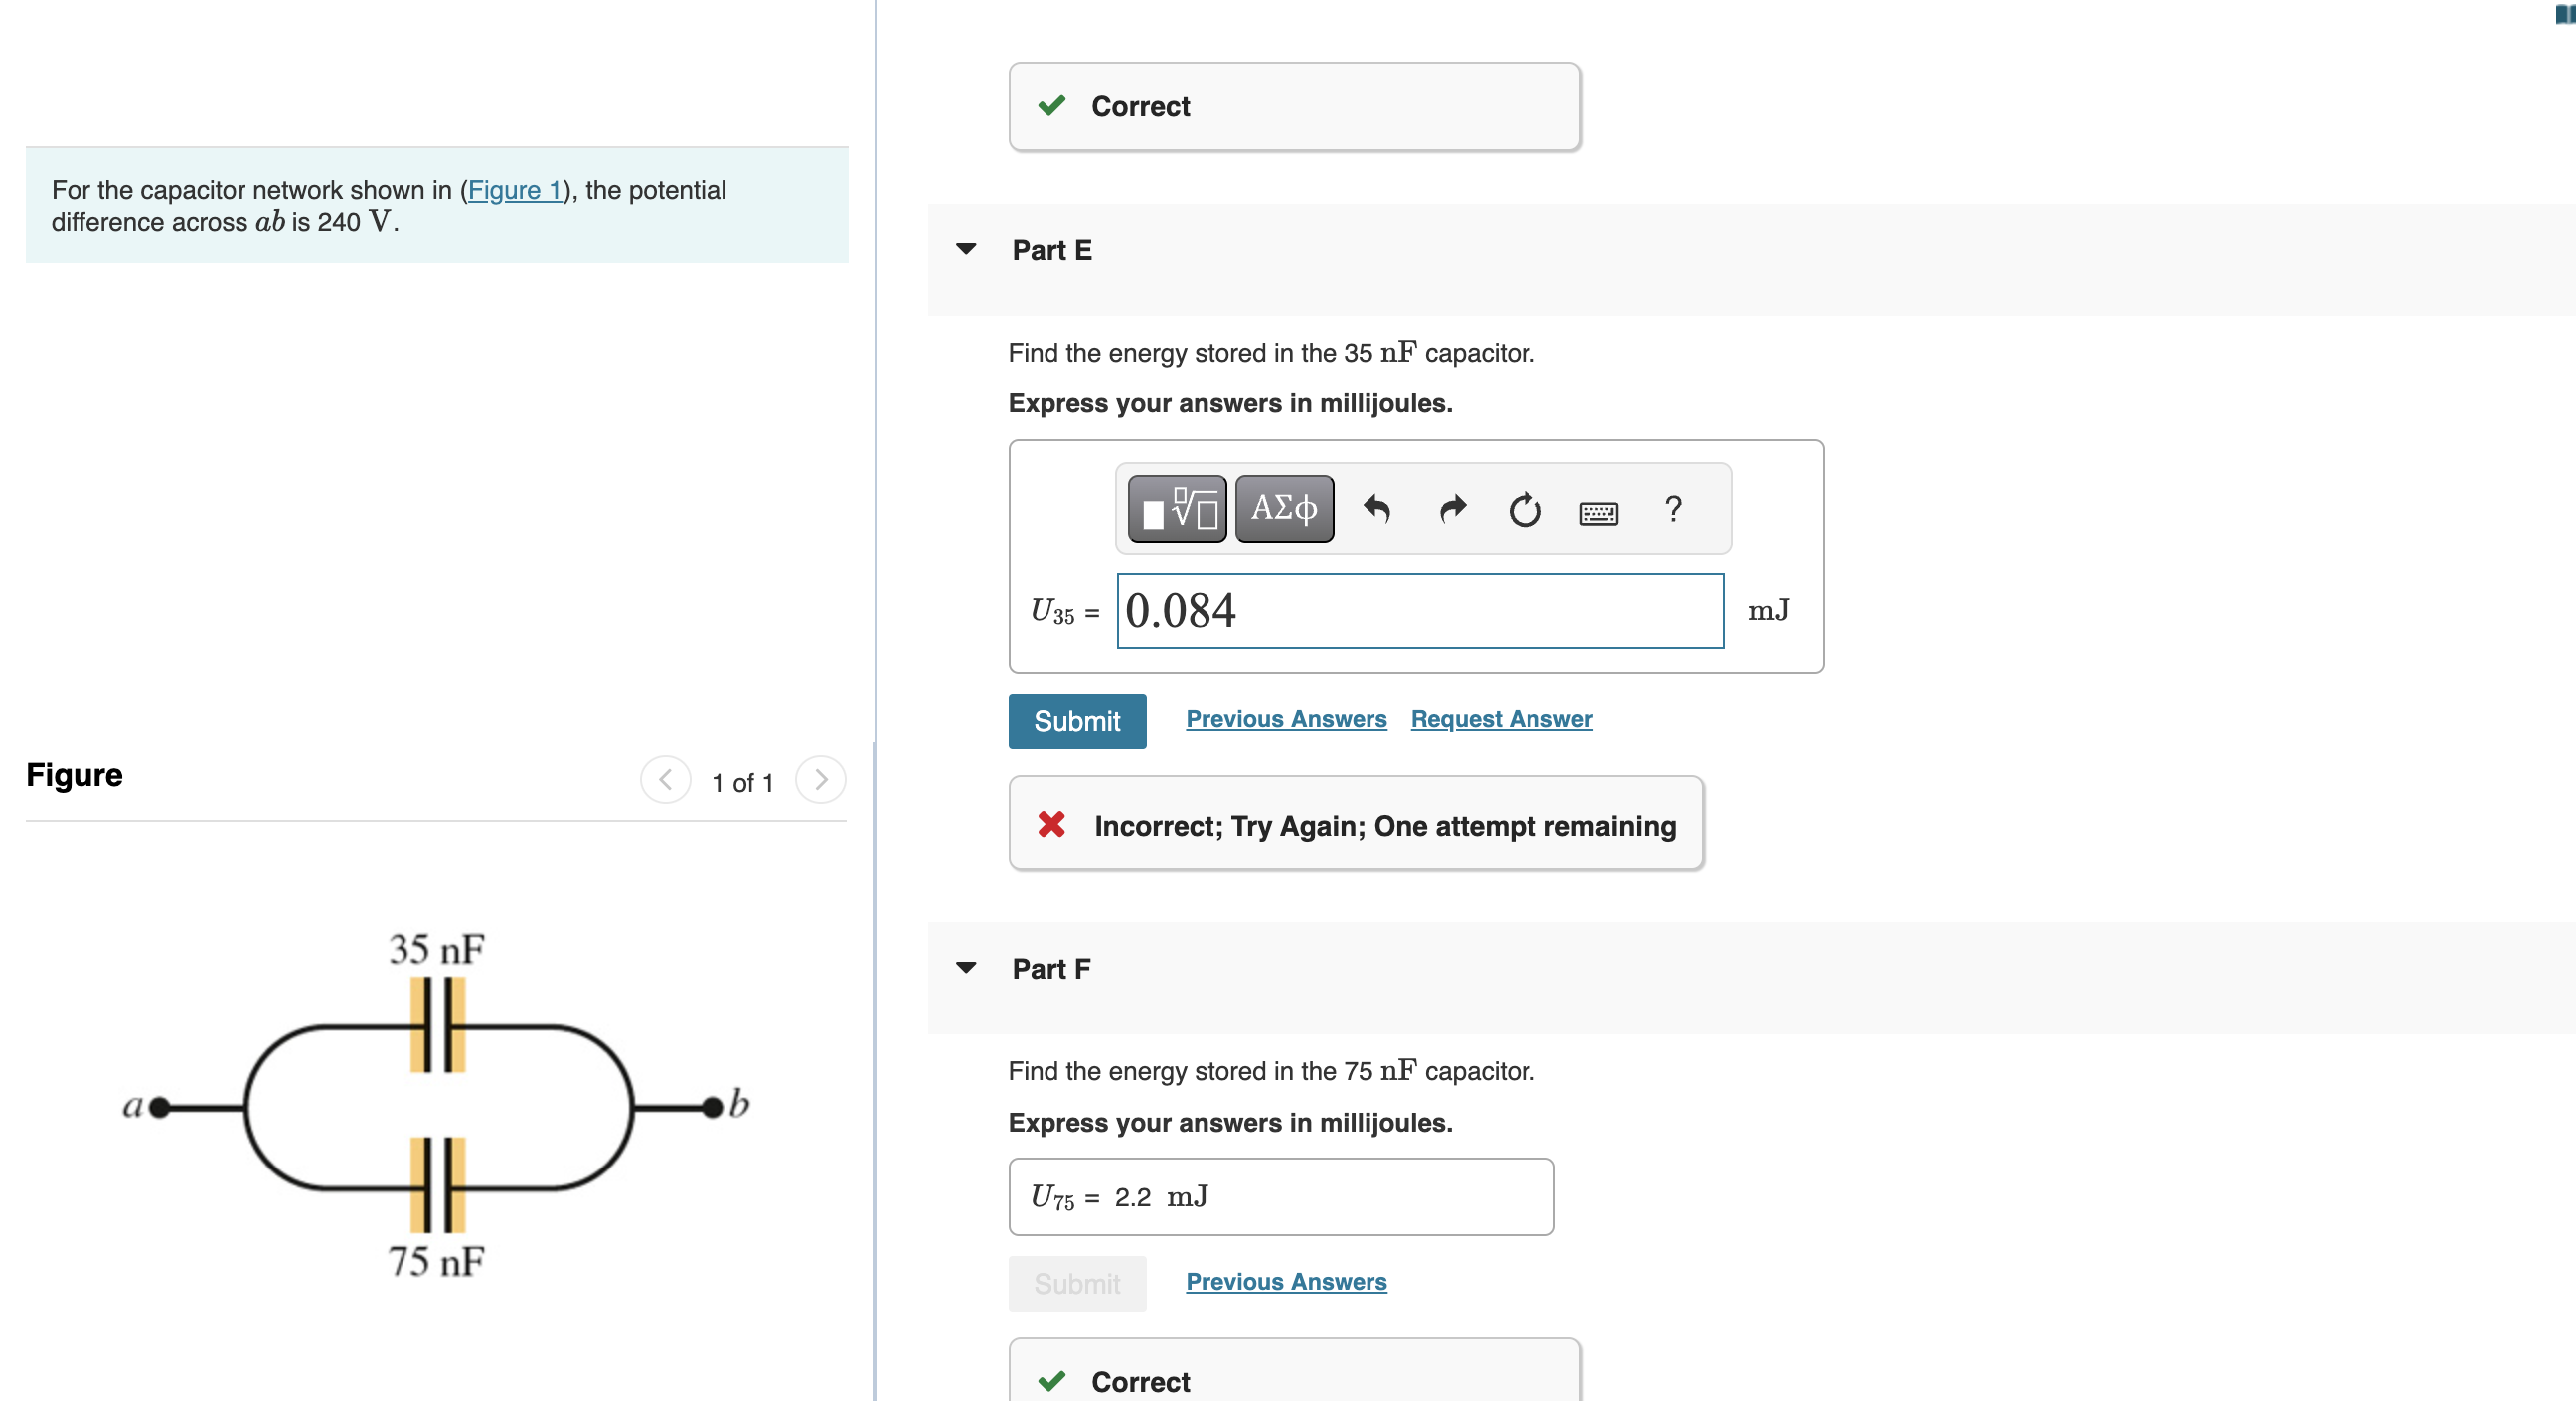
Task: Submit the answer for Part E
Action: (1077, 720)
